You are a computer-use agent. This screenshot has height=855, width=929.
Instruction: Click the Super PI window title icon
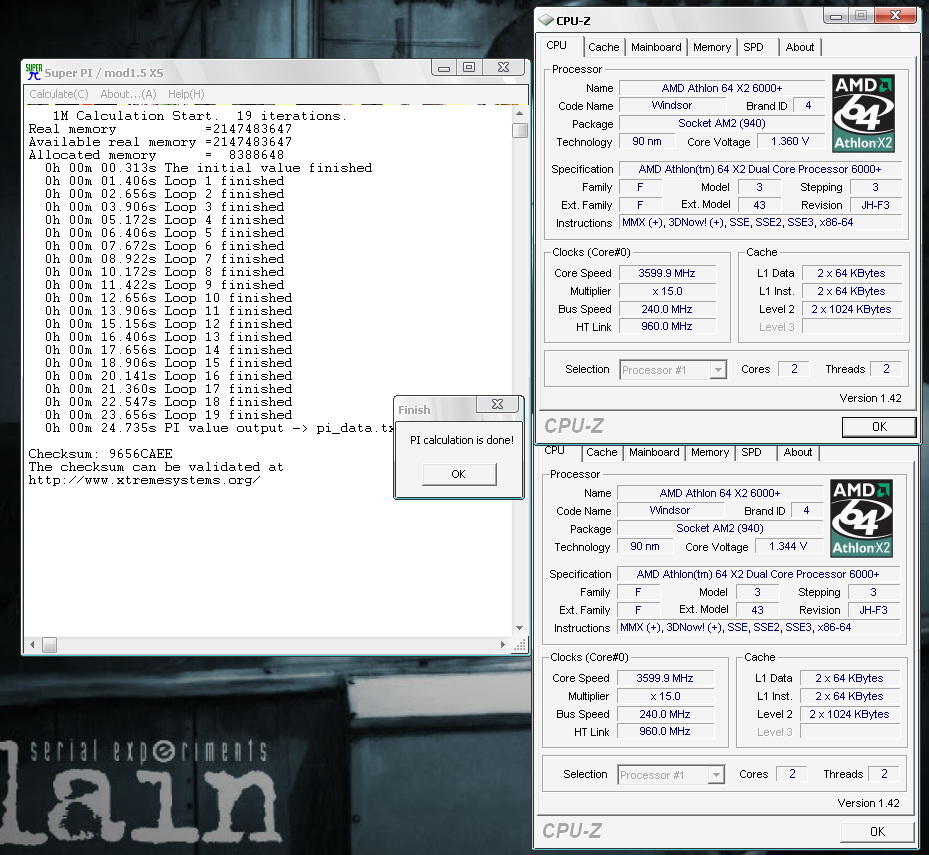pos(34,72)
